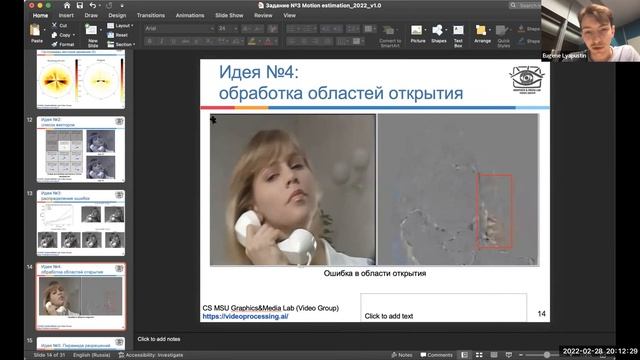This screenshot has width=640, height=360.
Task: Click 'Click to add text' placeholder
Action: pos(443,307)
